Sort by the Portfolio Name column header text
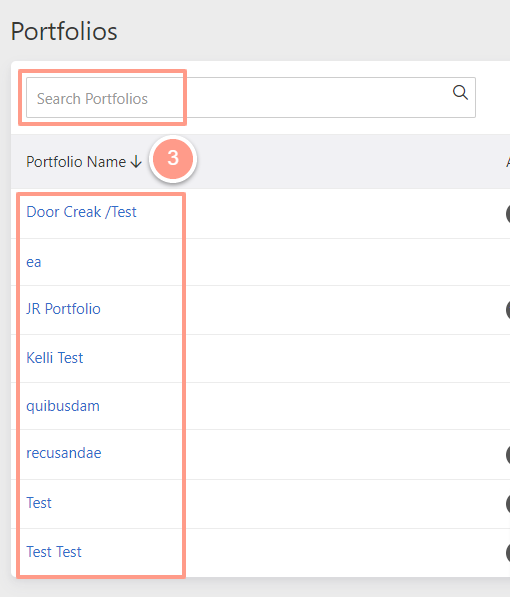510x597 pixels. (76, 162)
